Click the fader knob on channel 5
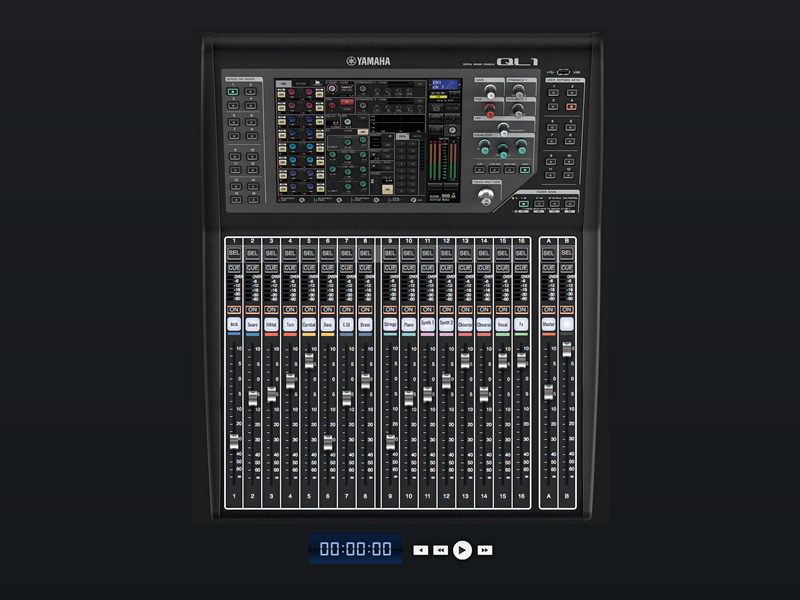Viewport: 800px width, 600px height. tap(309, 361)
